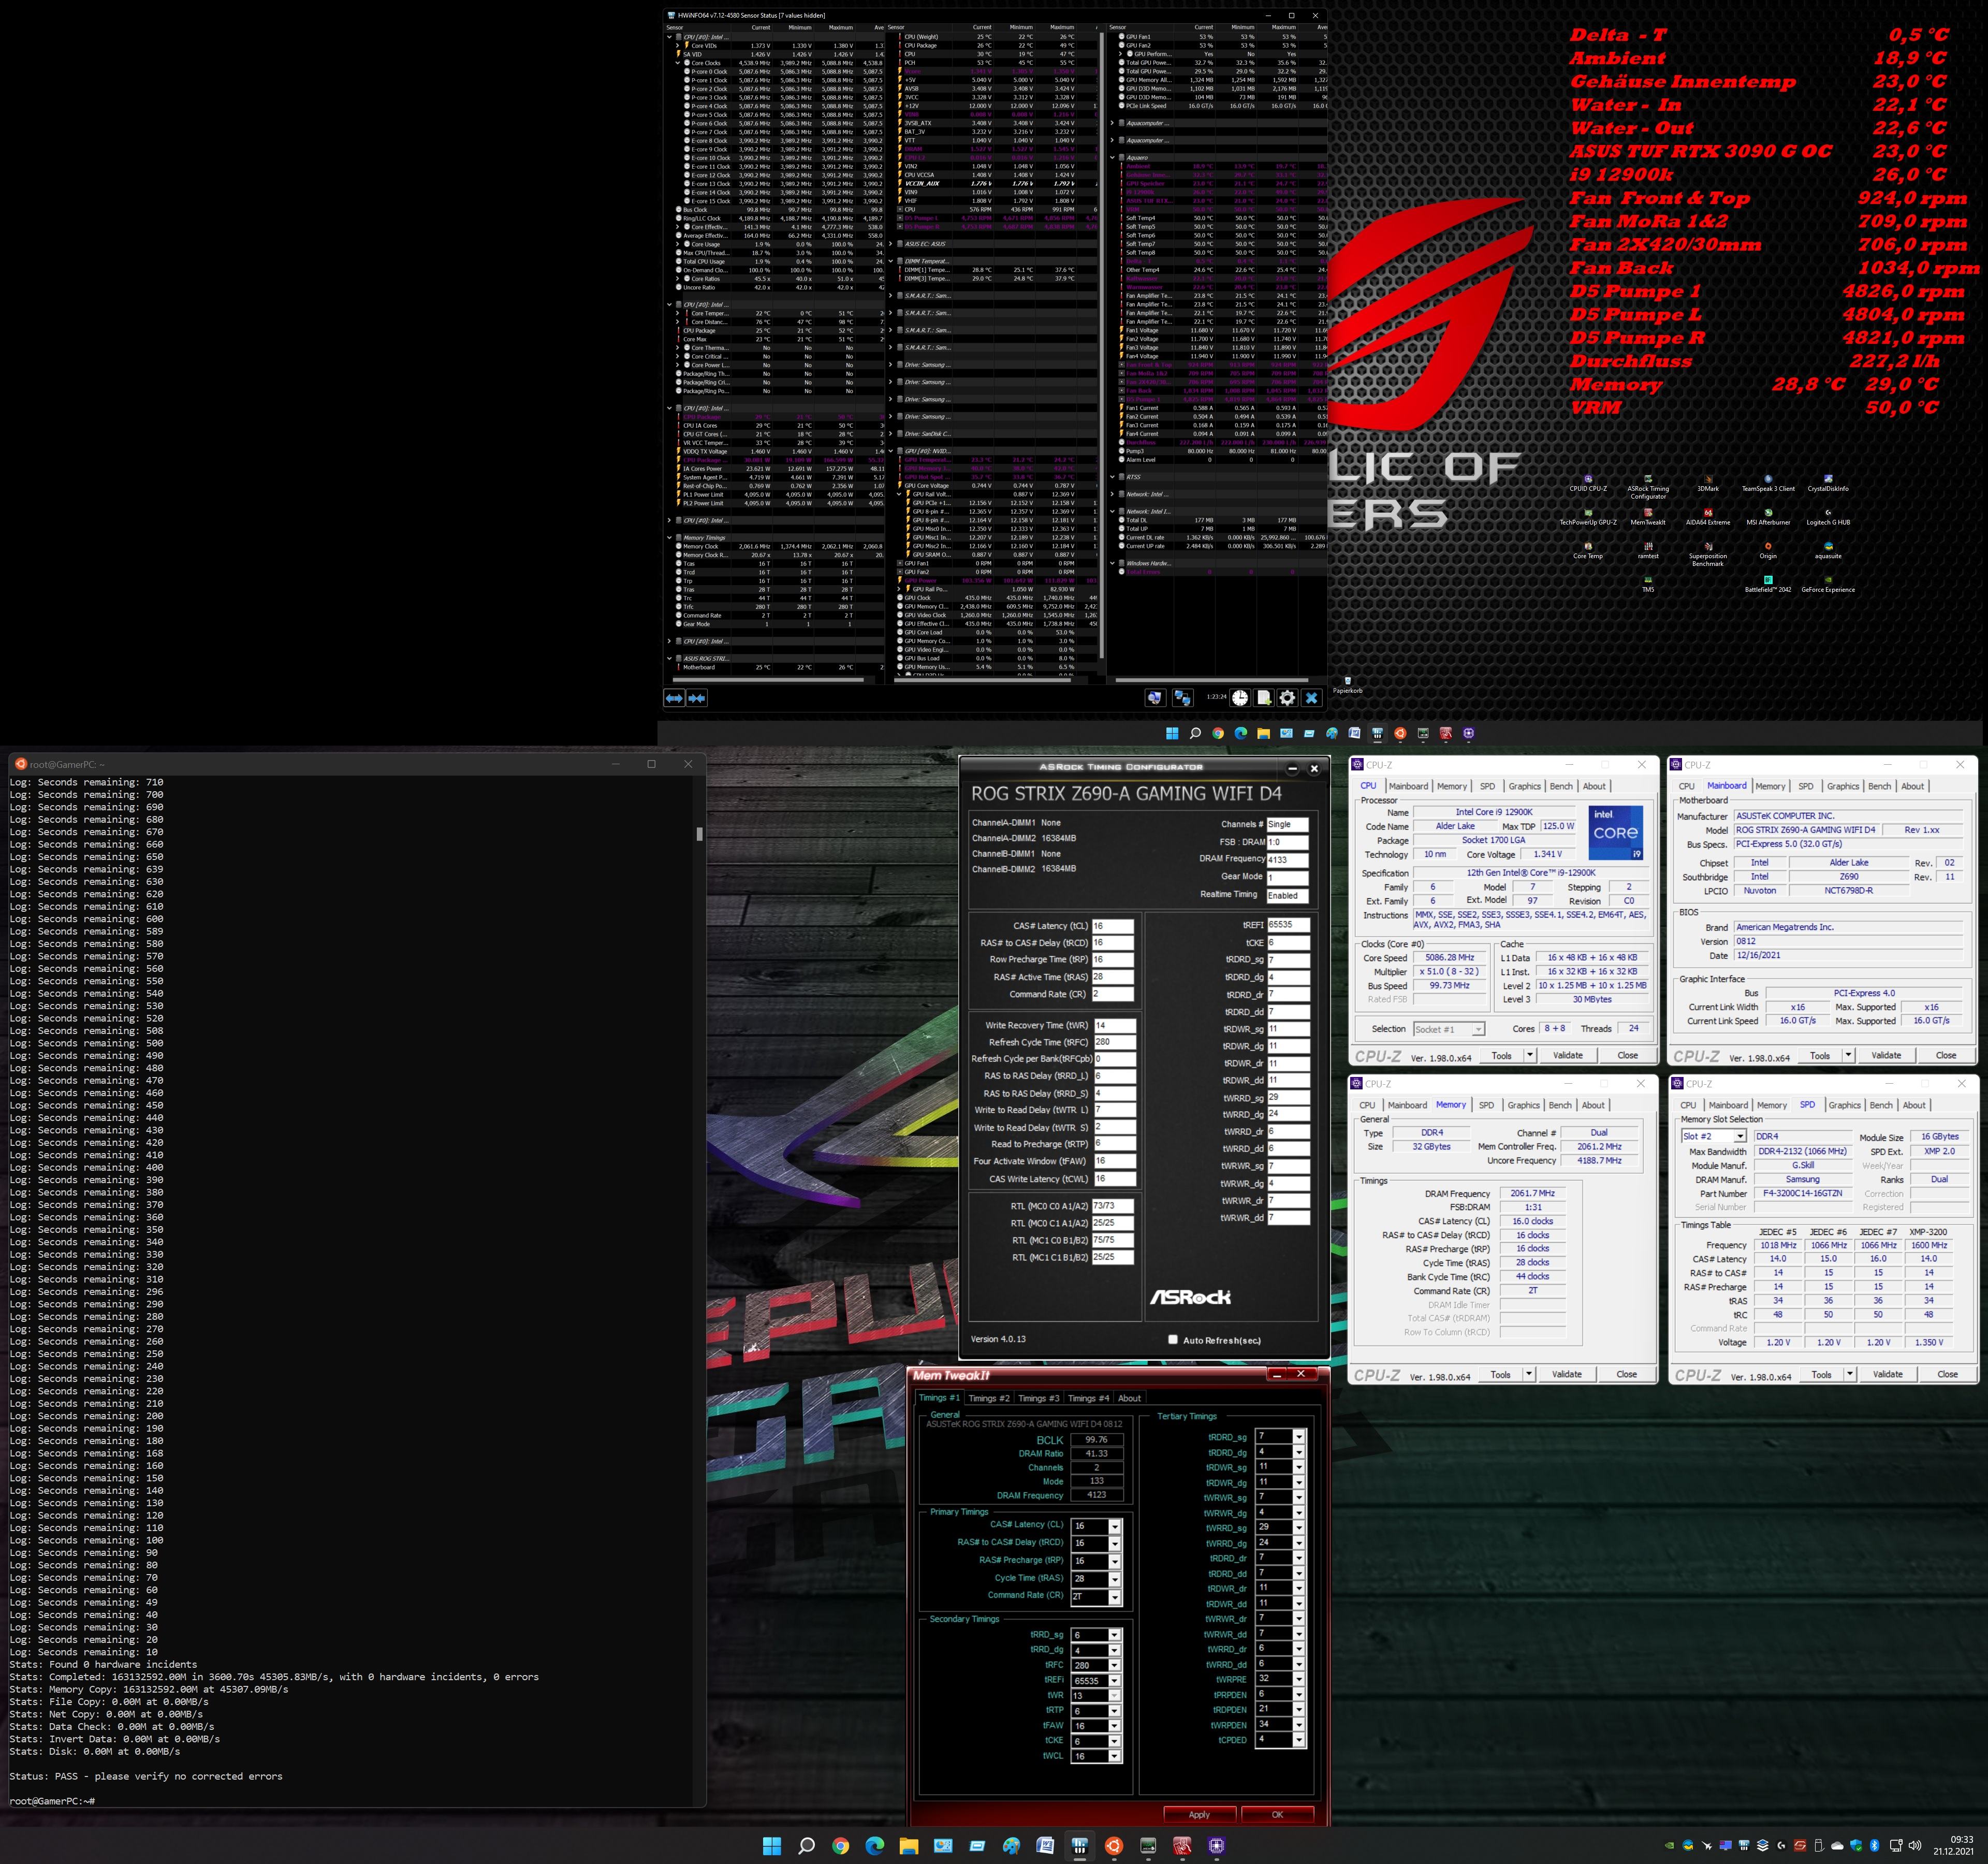This screenshot has width=1988, height=1864.
Task: Click HWiNFO left panel horizontal scrollbar
Action: (x=767, y=680)
